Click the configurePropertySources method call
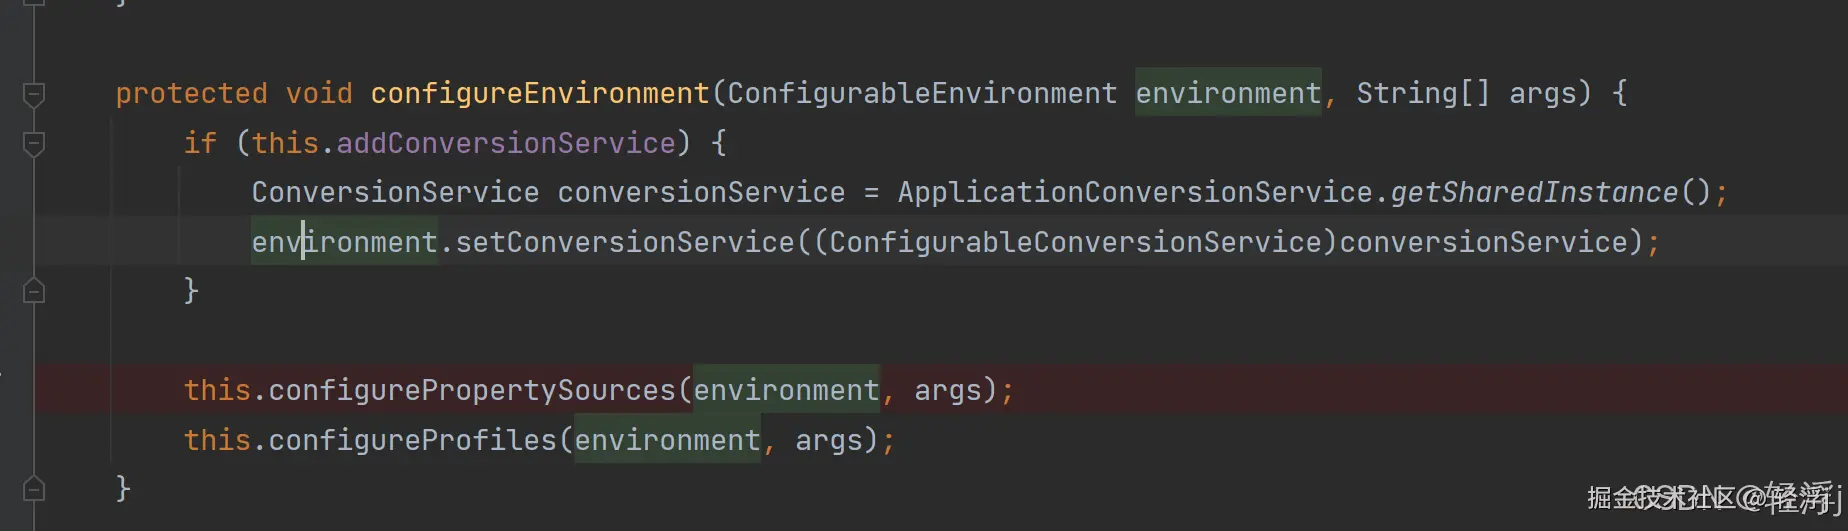The image size is (1848, 531). coord(472,390)
